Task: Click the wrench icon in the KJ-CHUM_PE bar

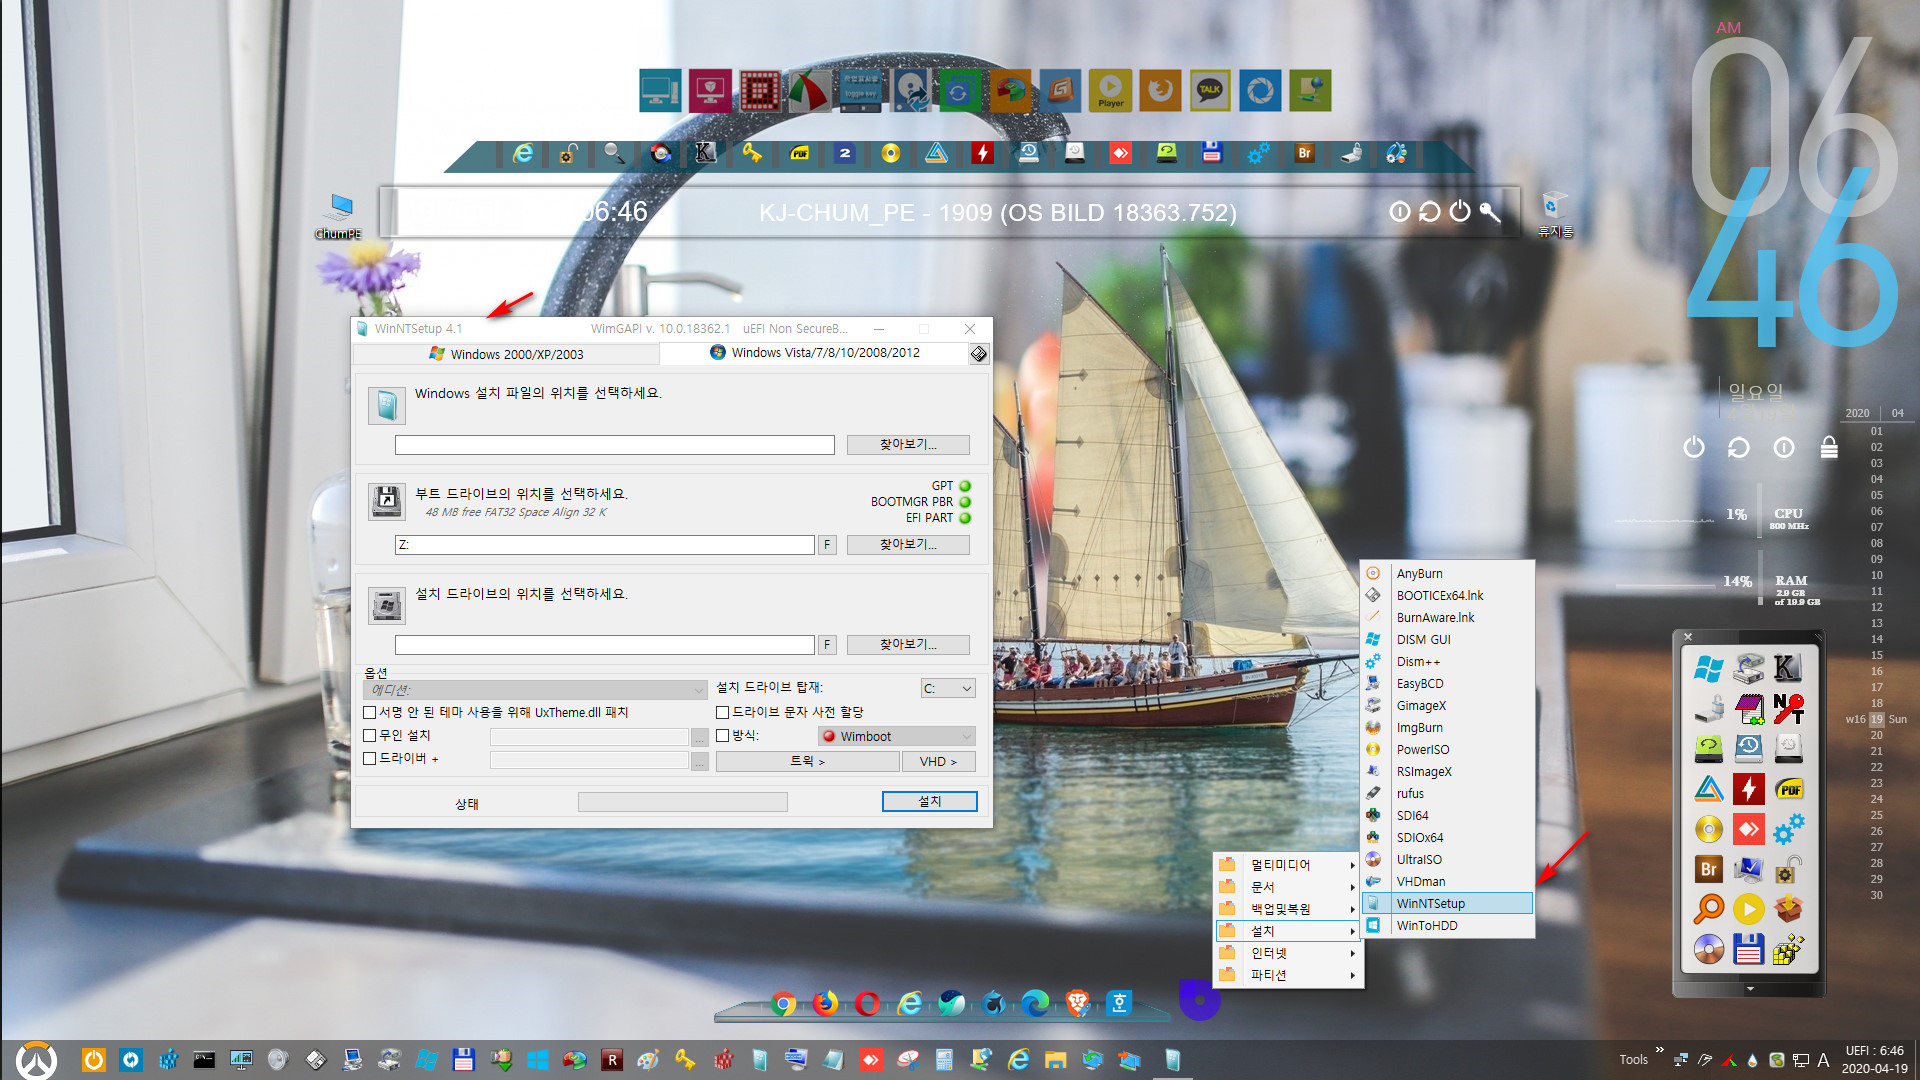Action: tap(1490, 212)
